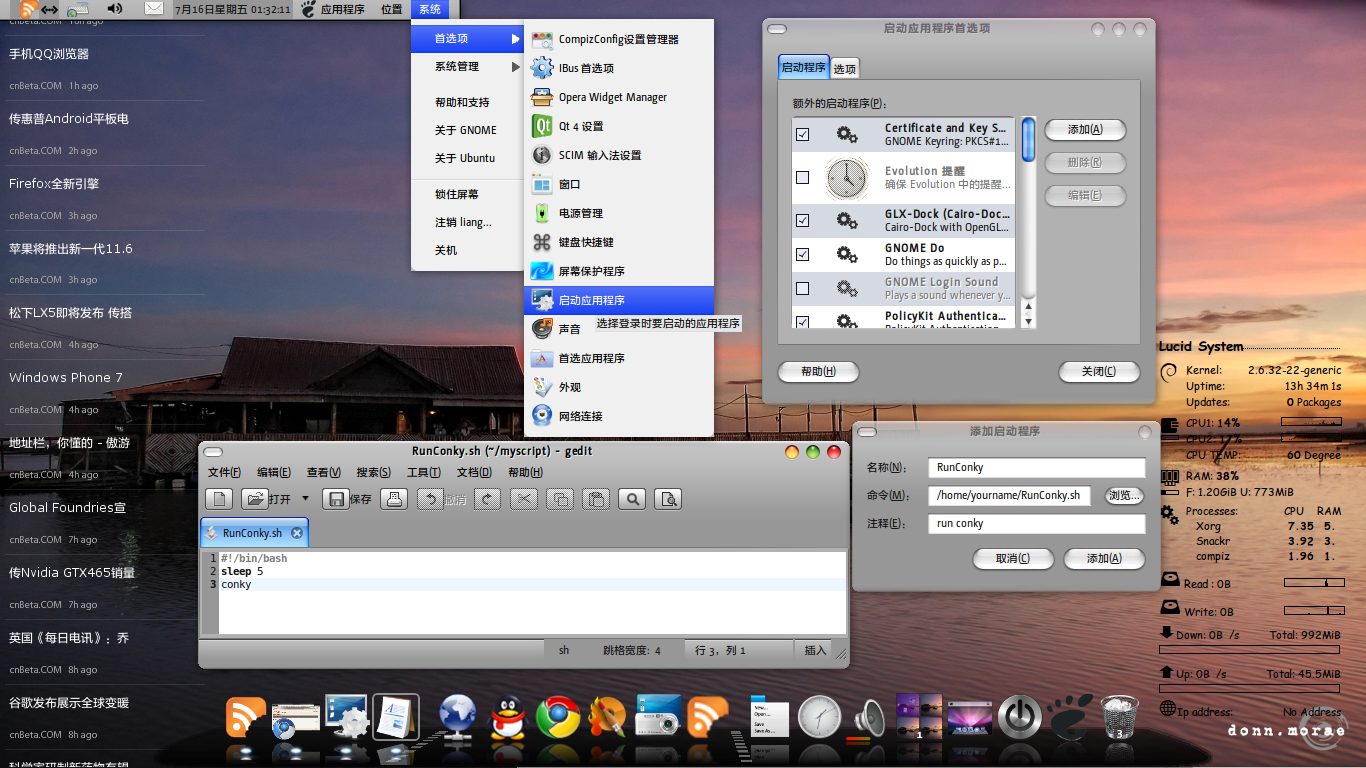Click the 帮助(H) button
Screen dimensions: 1366x768
click(819, 371)
